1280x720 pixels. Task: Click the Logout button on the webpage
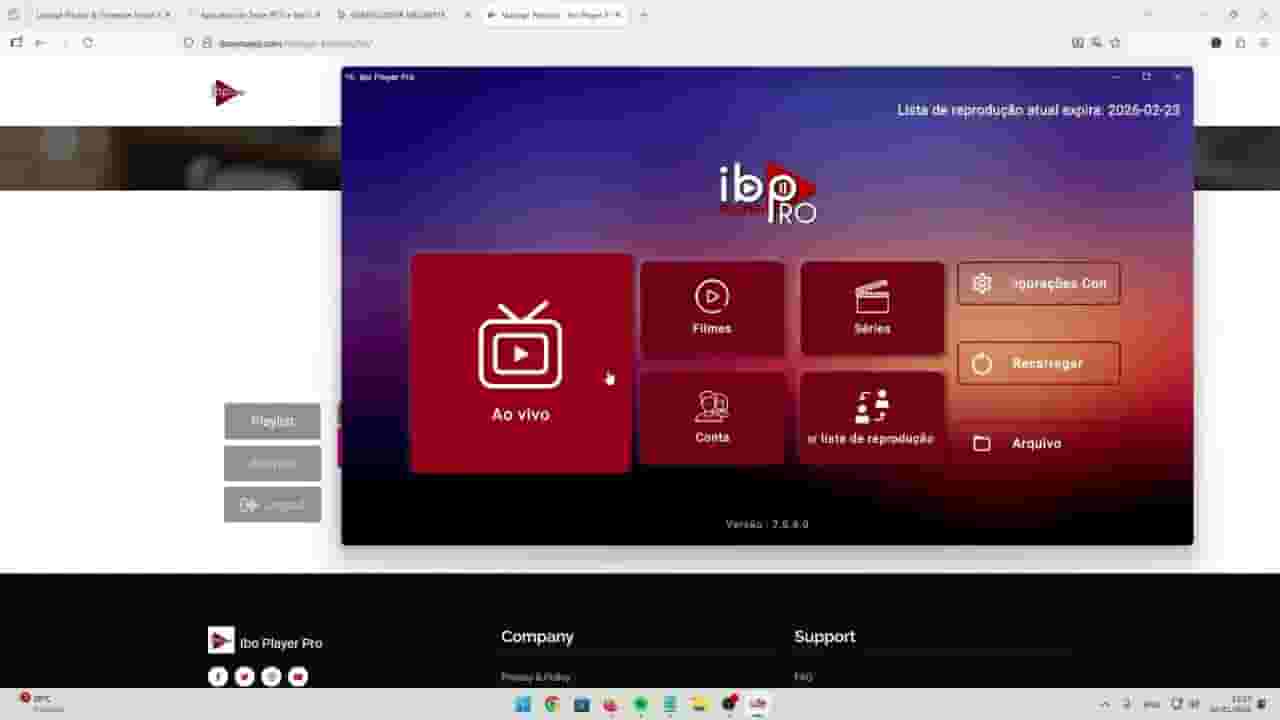(x=273, y=505)
